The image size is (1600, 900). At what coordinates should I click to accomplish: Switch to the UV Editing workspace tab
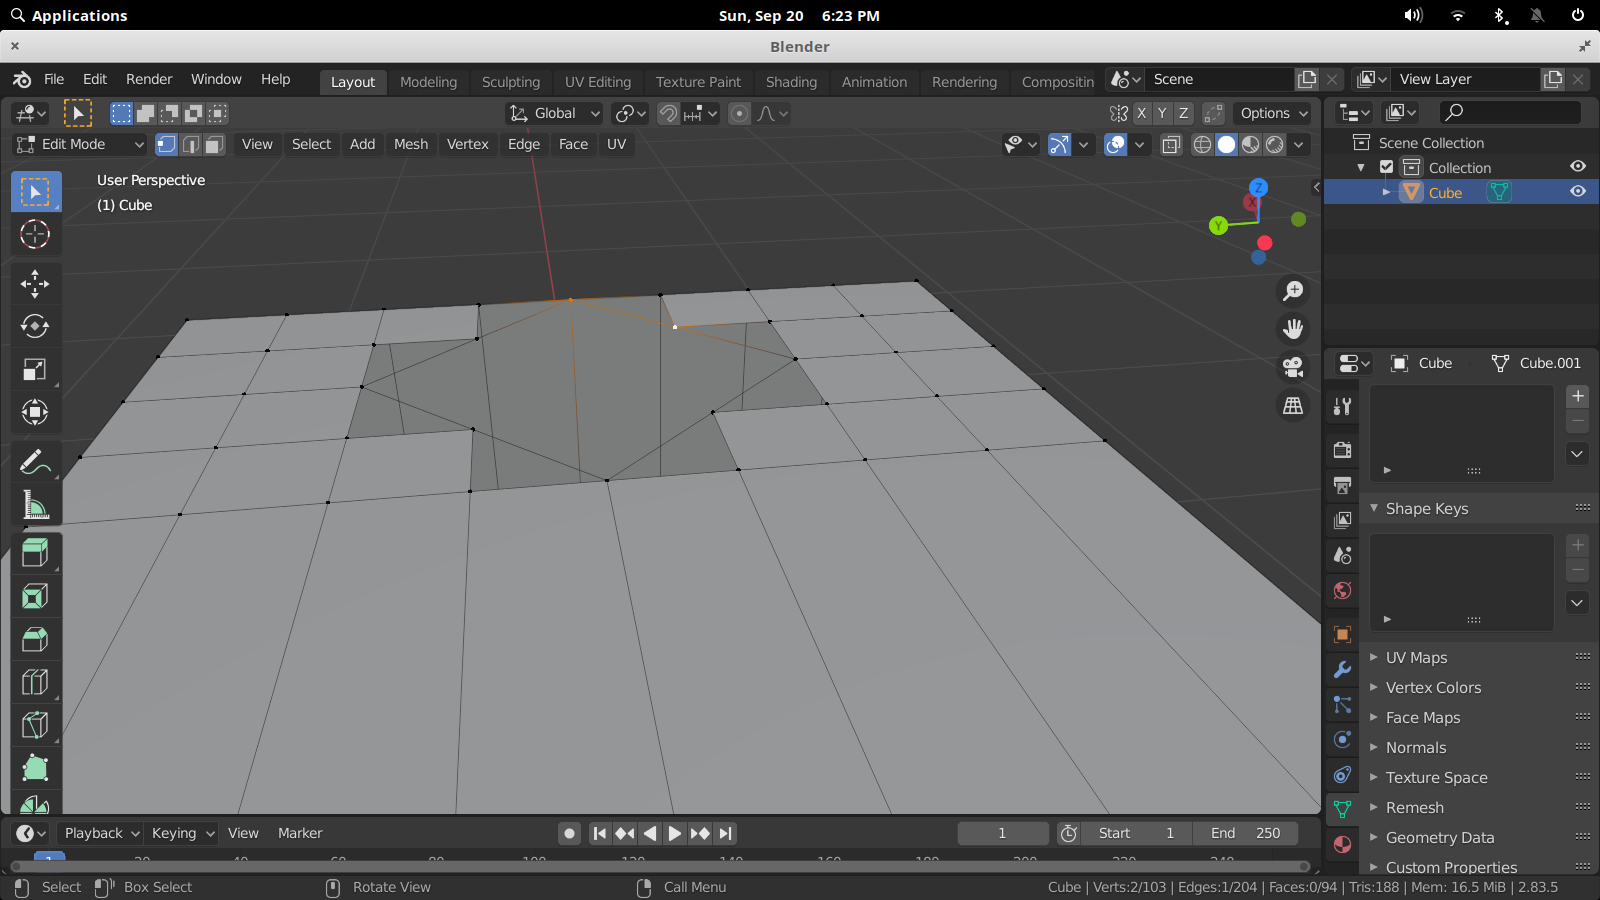pos(598,82)
